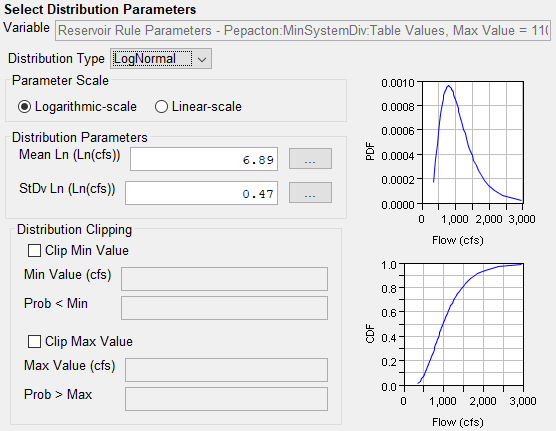Click the 'Distribution Clipping' group label
Image resolution: width=556 pixels, height=431 pixels.
pyautogui.click(x=74, y=230)
